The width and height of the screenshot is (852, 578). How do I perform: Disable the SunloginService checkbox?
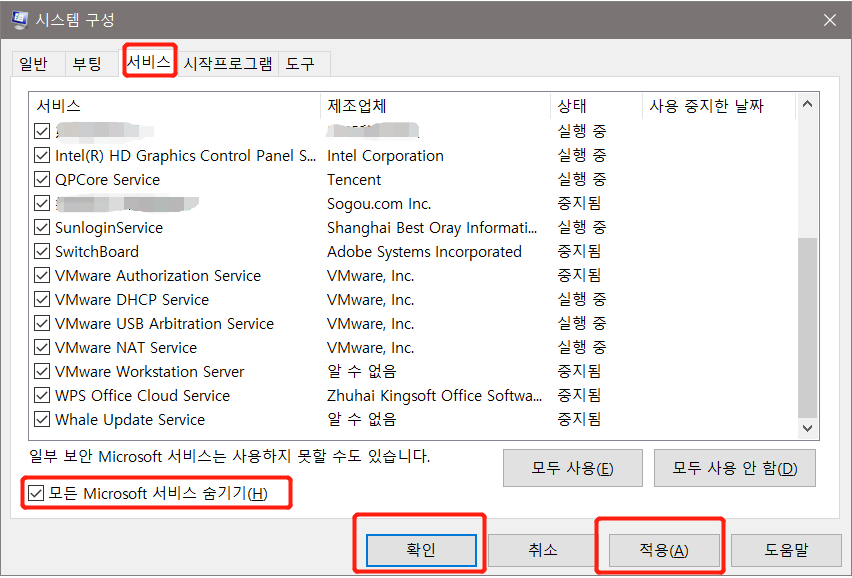coord(41,227)
